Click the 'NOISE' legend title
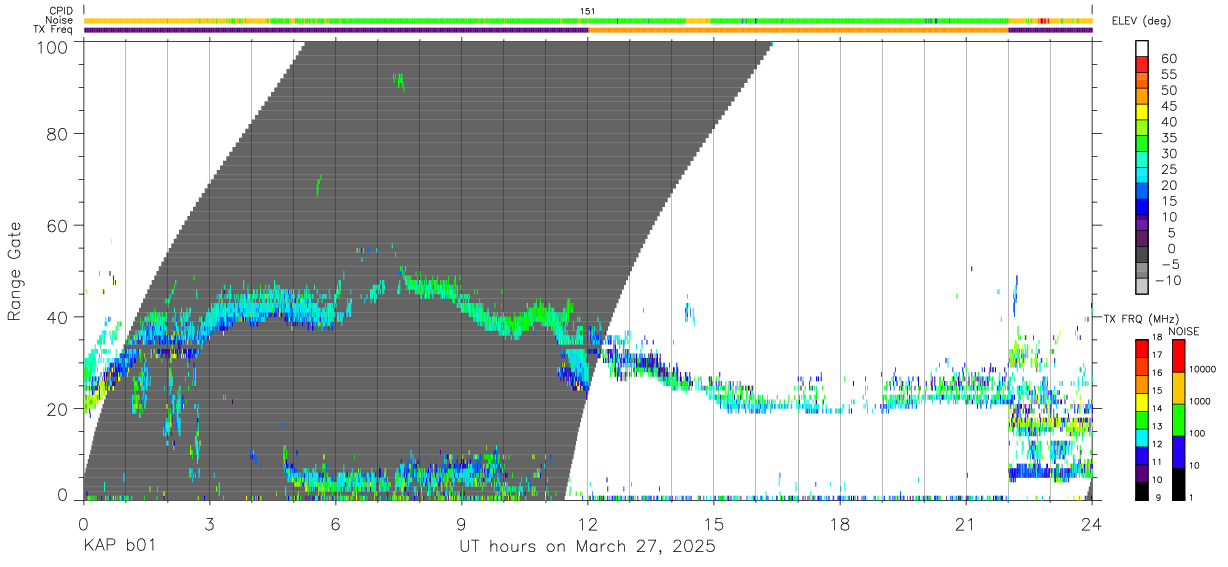 point(1186,331)
